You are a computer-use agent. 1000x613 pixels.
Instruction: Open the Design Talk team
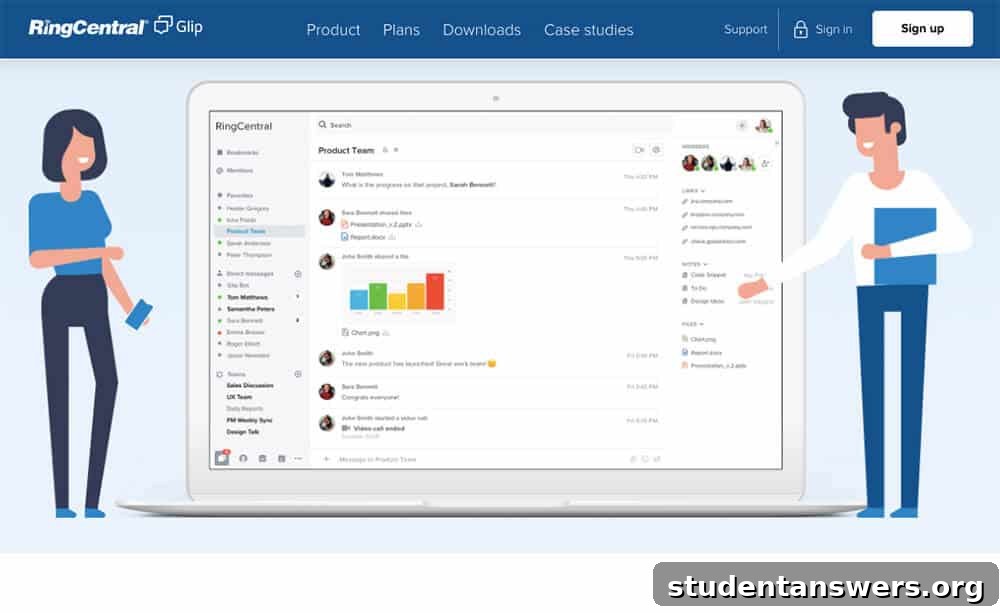point(243,432)
